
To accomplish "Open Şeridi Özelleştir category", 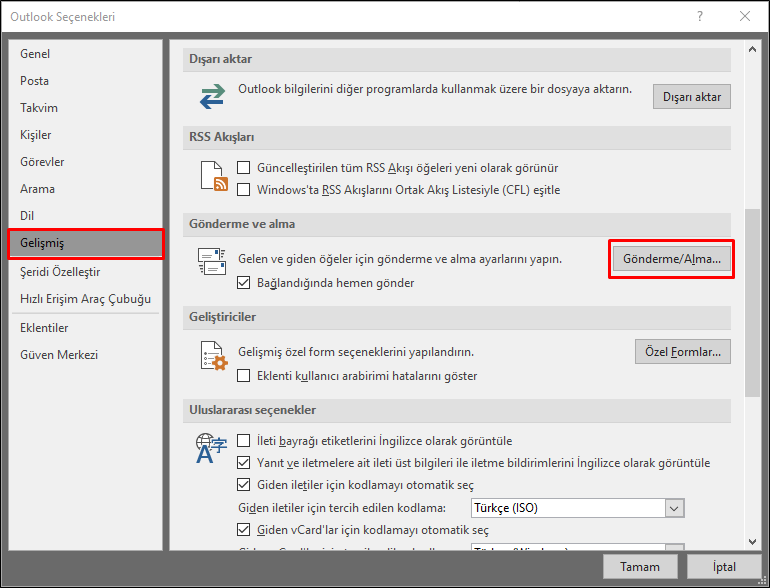I will tap(85, 272).
